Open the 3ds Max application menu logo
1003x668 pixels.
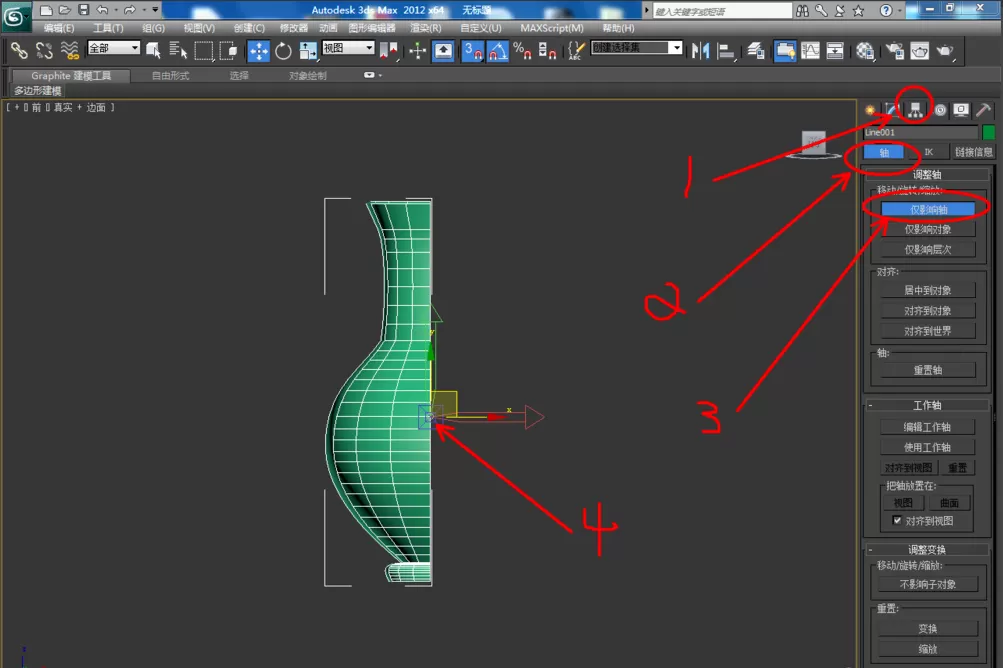(15, 16)
